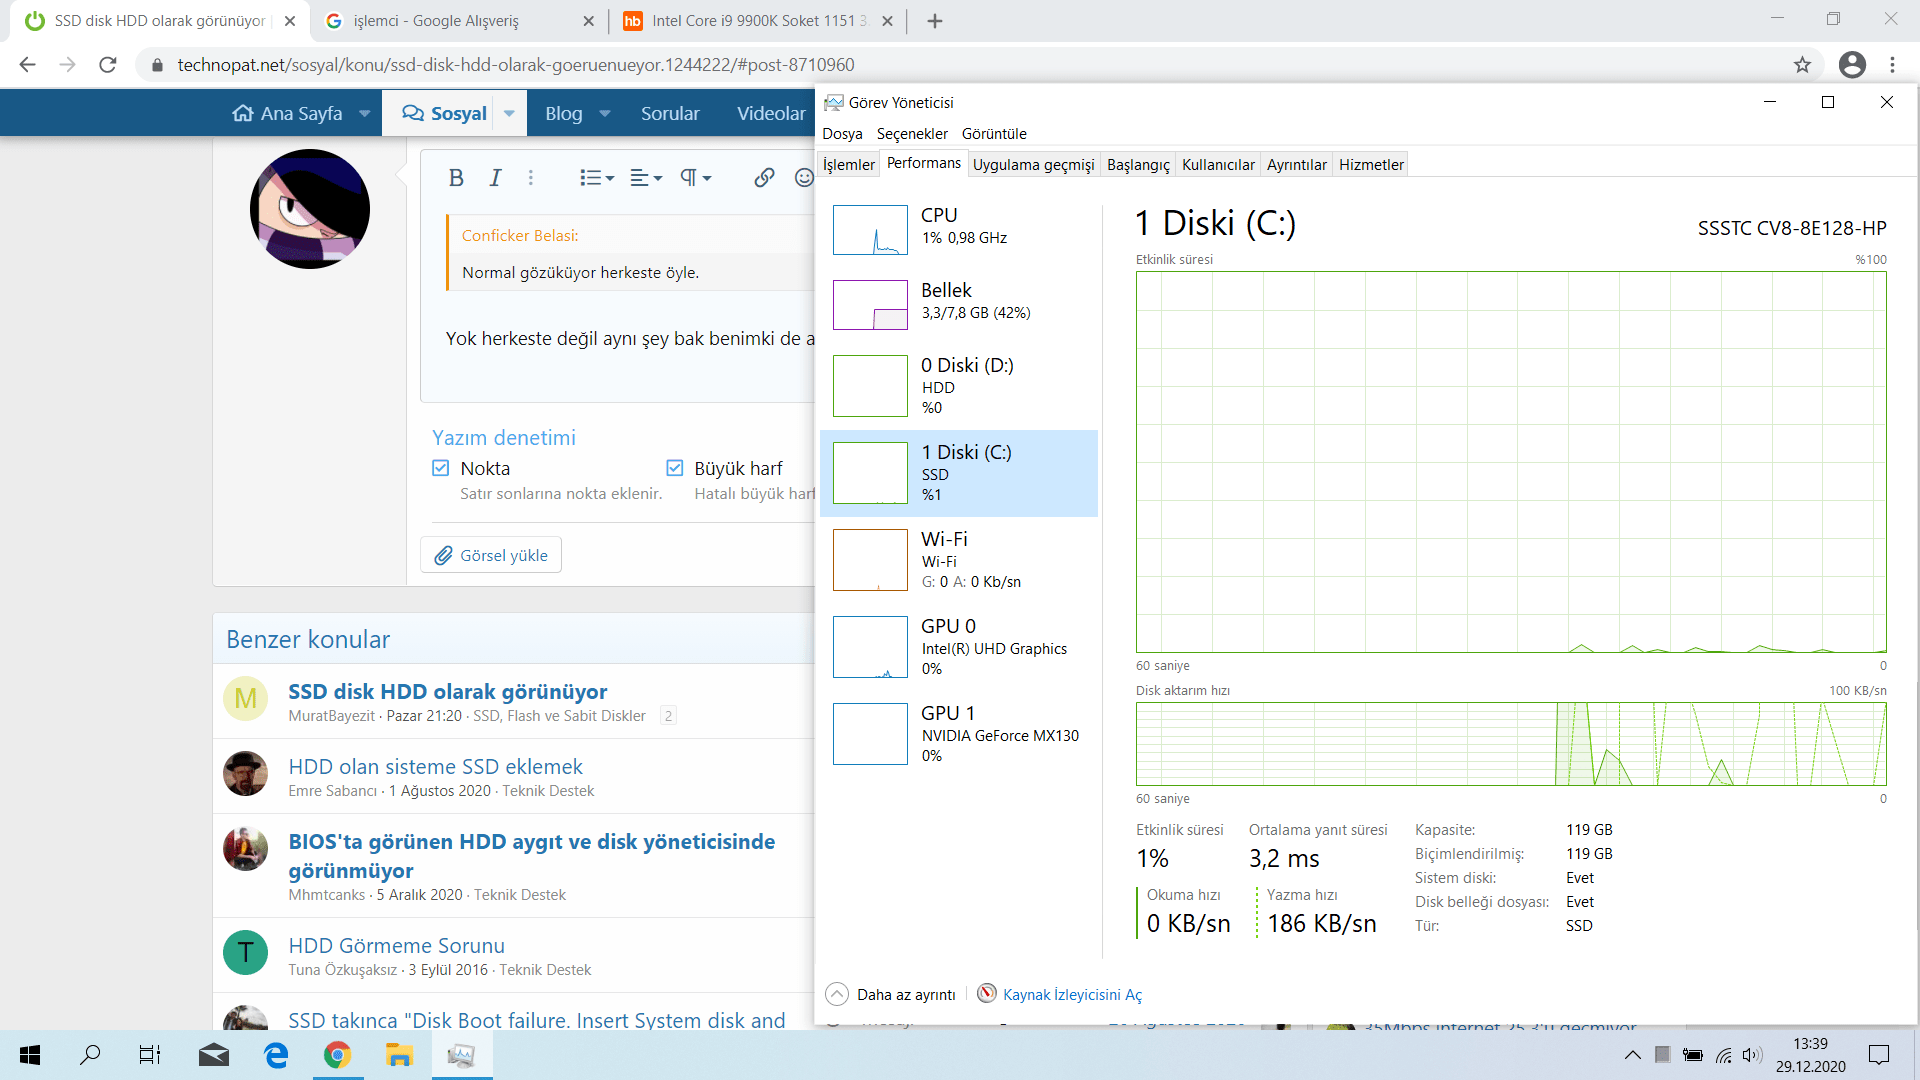Reload the current browser page

click(108, 65)
